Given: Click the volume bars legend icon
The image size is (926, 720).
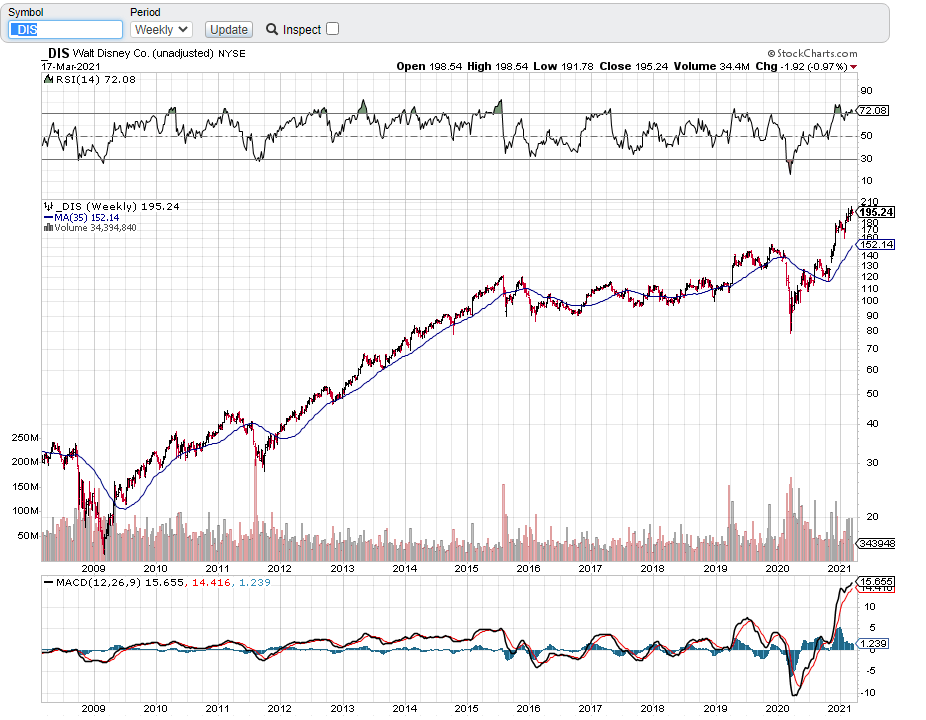Looking at the screenshot, I should tap(48, 227).
